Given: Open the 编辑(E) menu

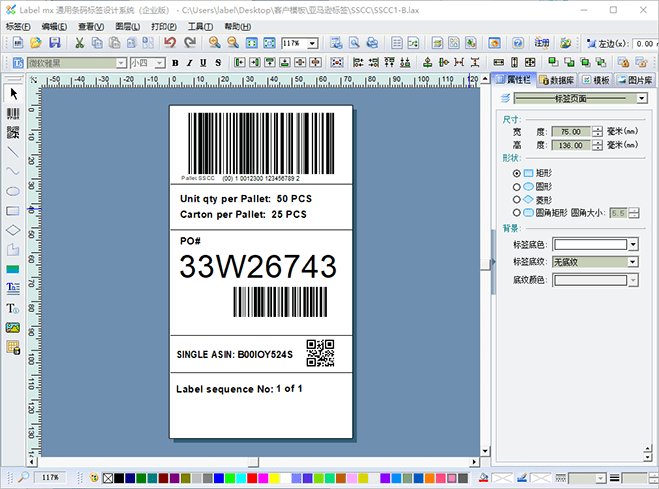Looking at the screenshot, I should (54, 26).
